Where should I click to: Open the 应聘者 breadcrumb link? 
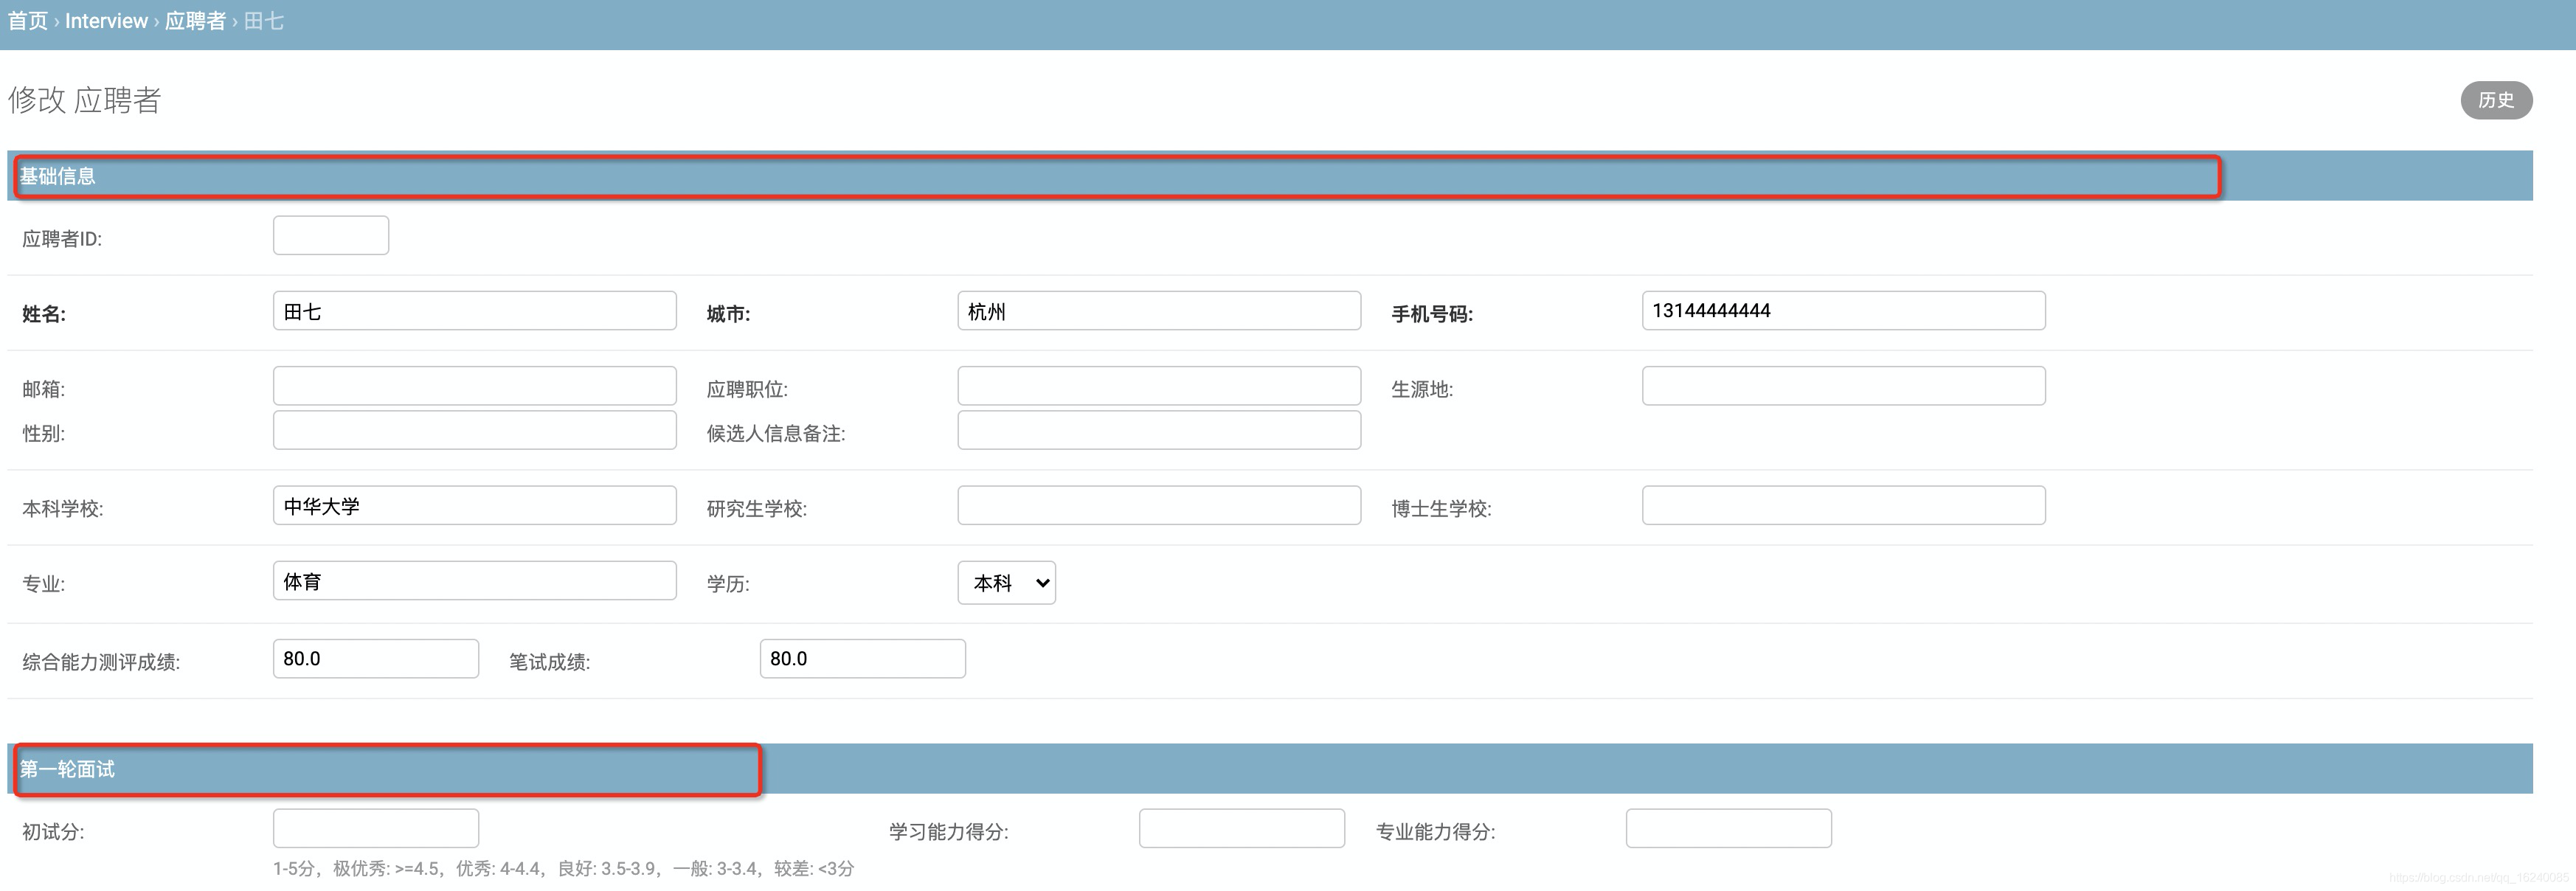coord(195,21)
